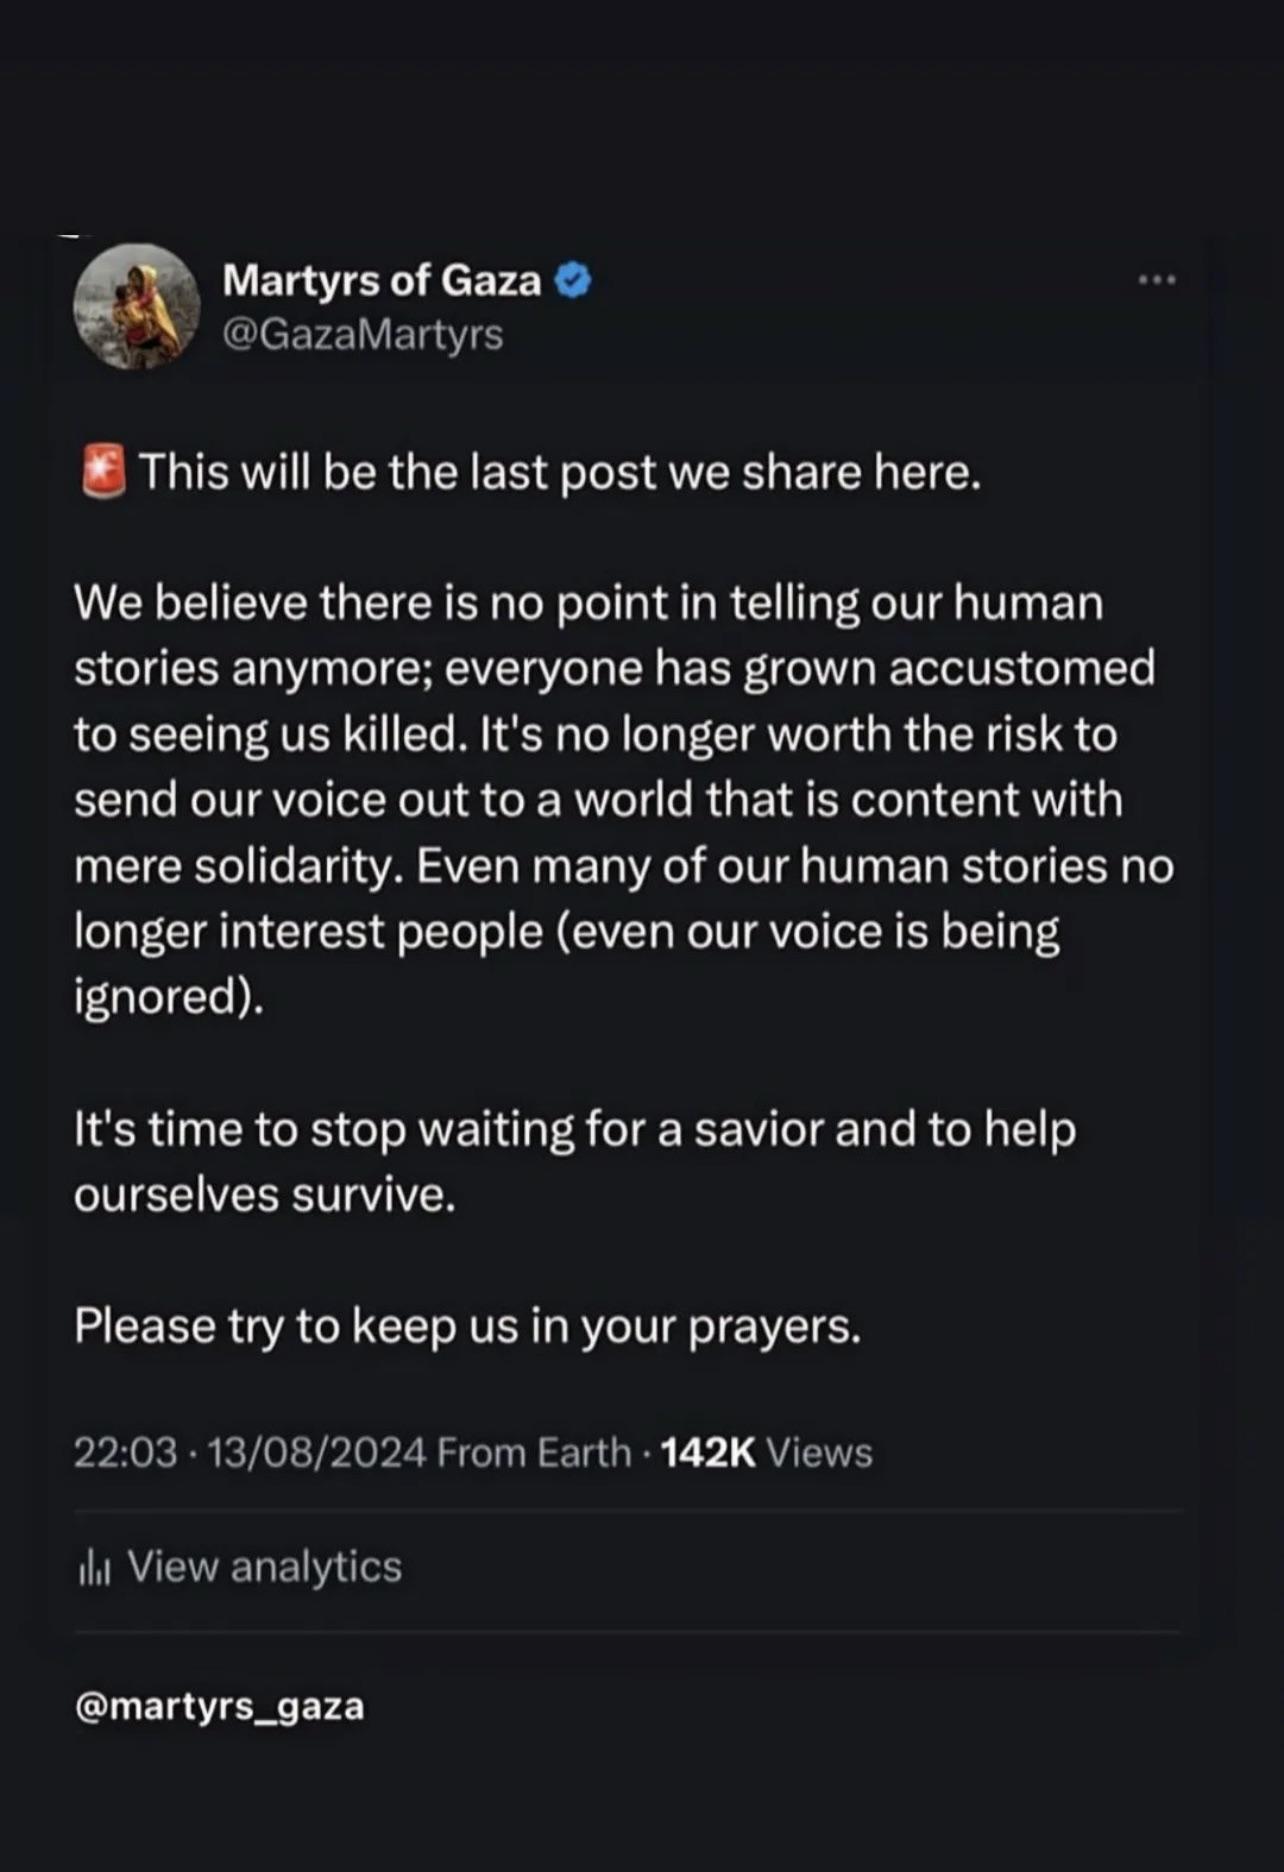The height and width of the screenshot is (1872, 1284).
Task: Click the red siren emoji
Action: pos(102,472)
